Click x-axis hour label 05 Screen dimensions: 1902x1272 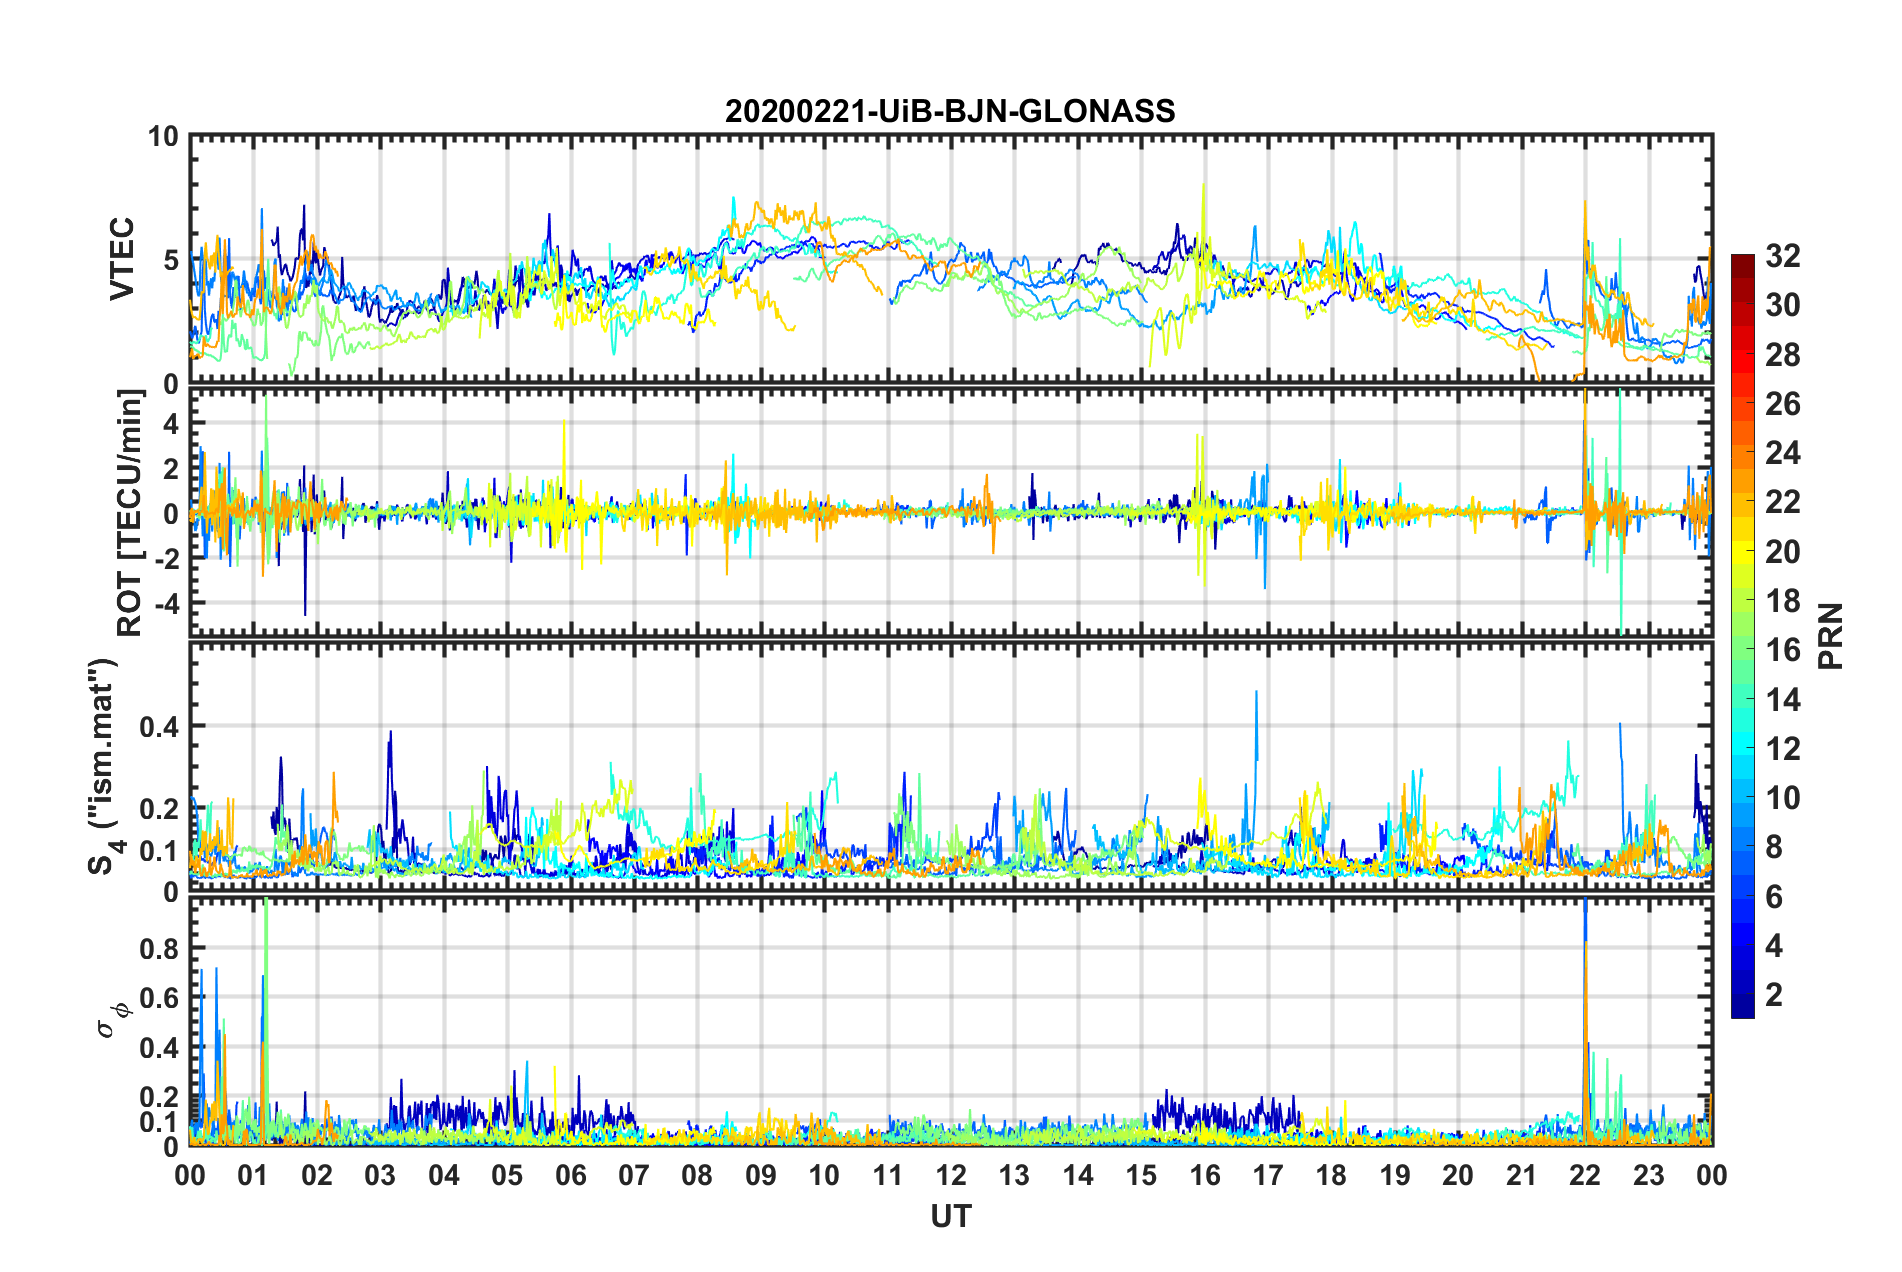click(x=507, y=1175)
